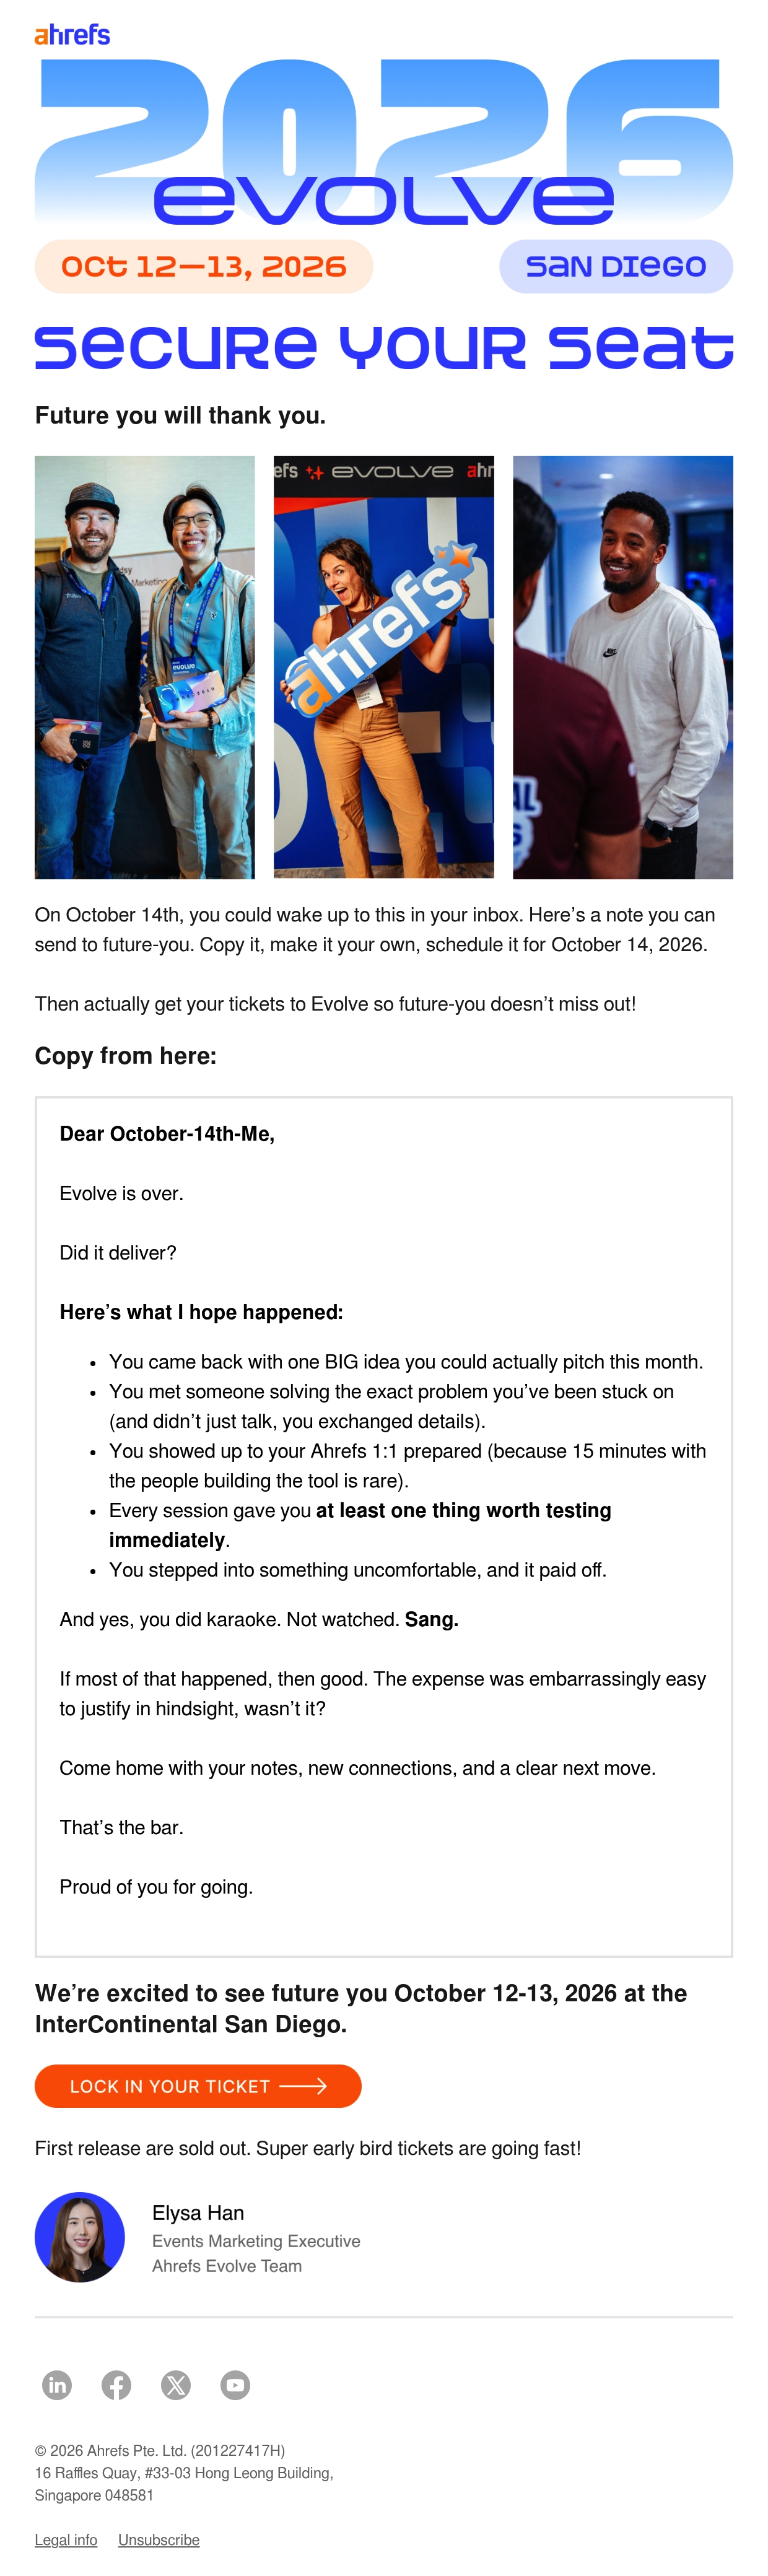Click the Unsubscribe link
The width and height of the screenshot is (768, 2576).
[159, 2540]
